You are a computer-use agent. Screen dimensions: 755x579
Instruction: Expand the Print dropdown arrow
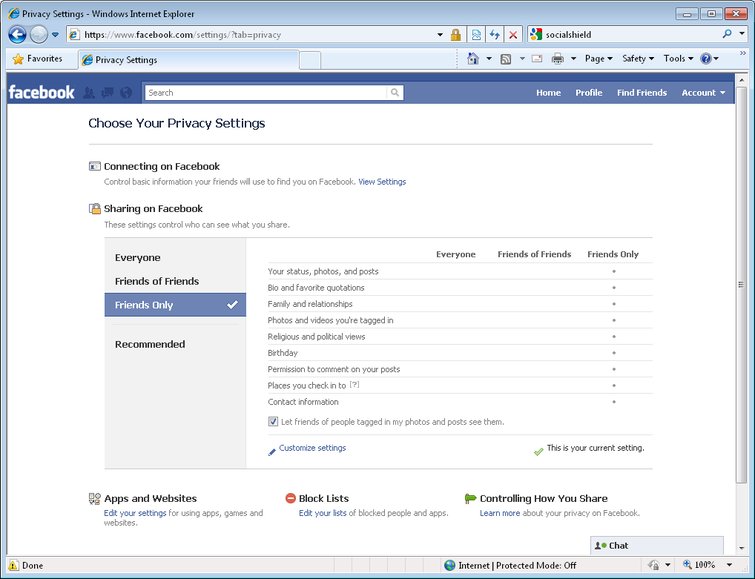click(x=573, y=59)
